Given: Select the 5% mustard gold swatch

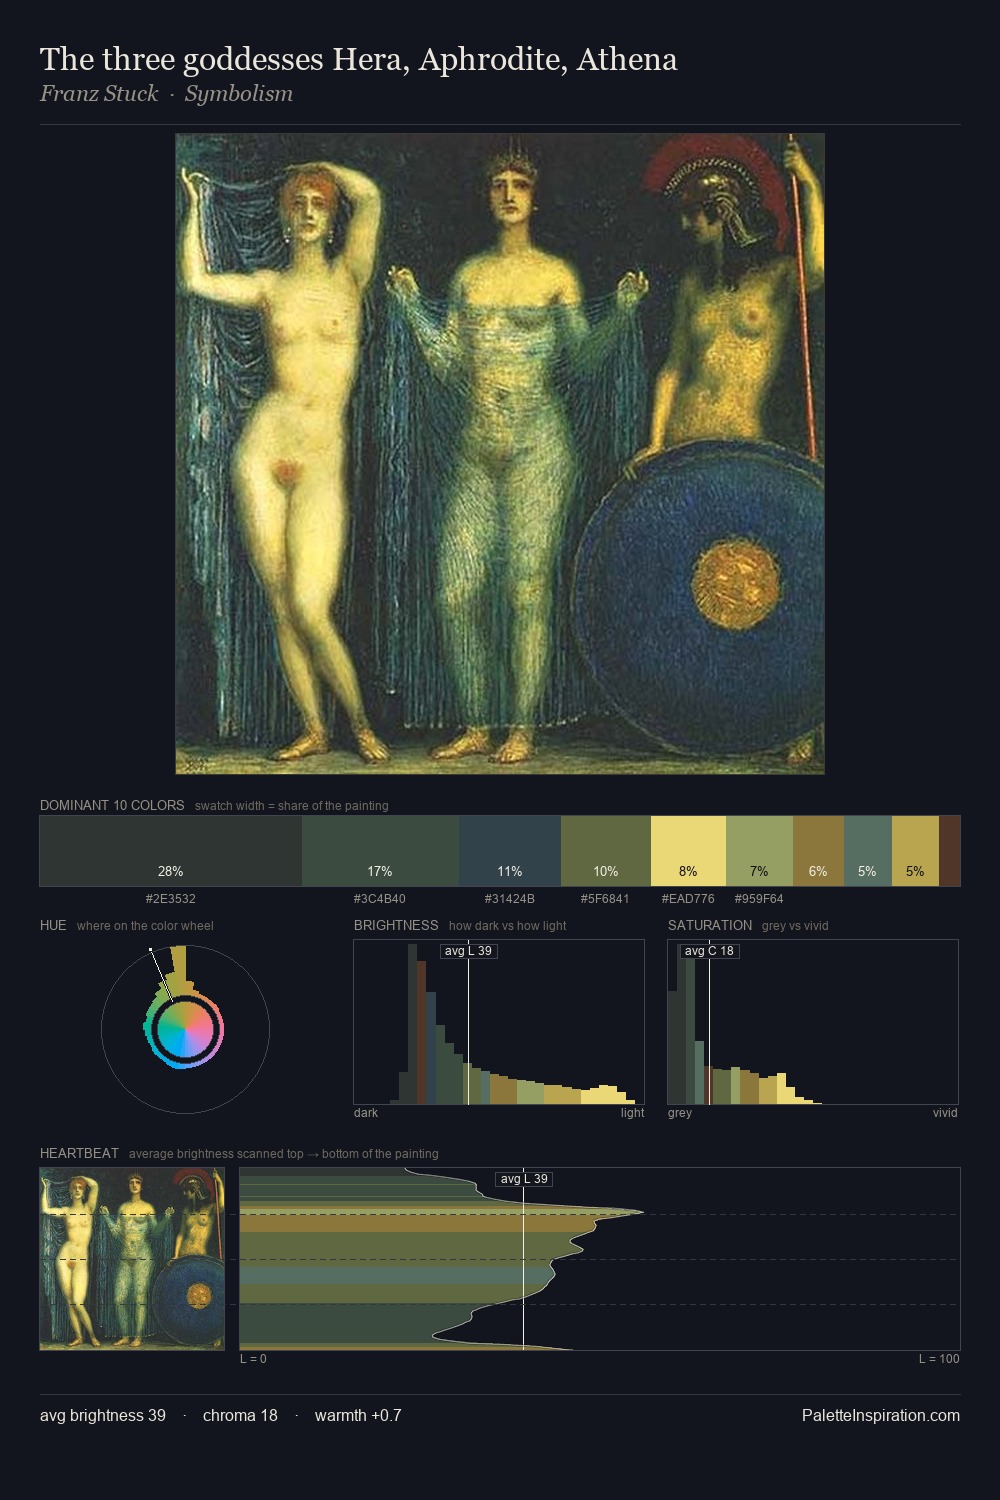Looking at the screenshot, I should (x=915, y=851).
